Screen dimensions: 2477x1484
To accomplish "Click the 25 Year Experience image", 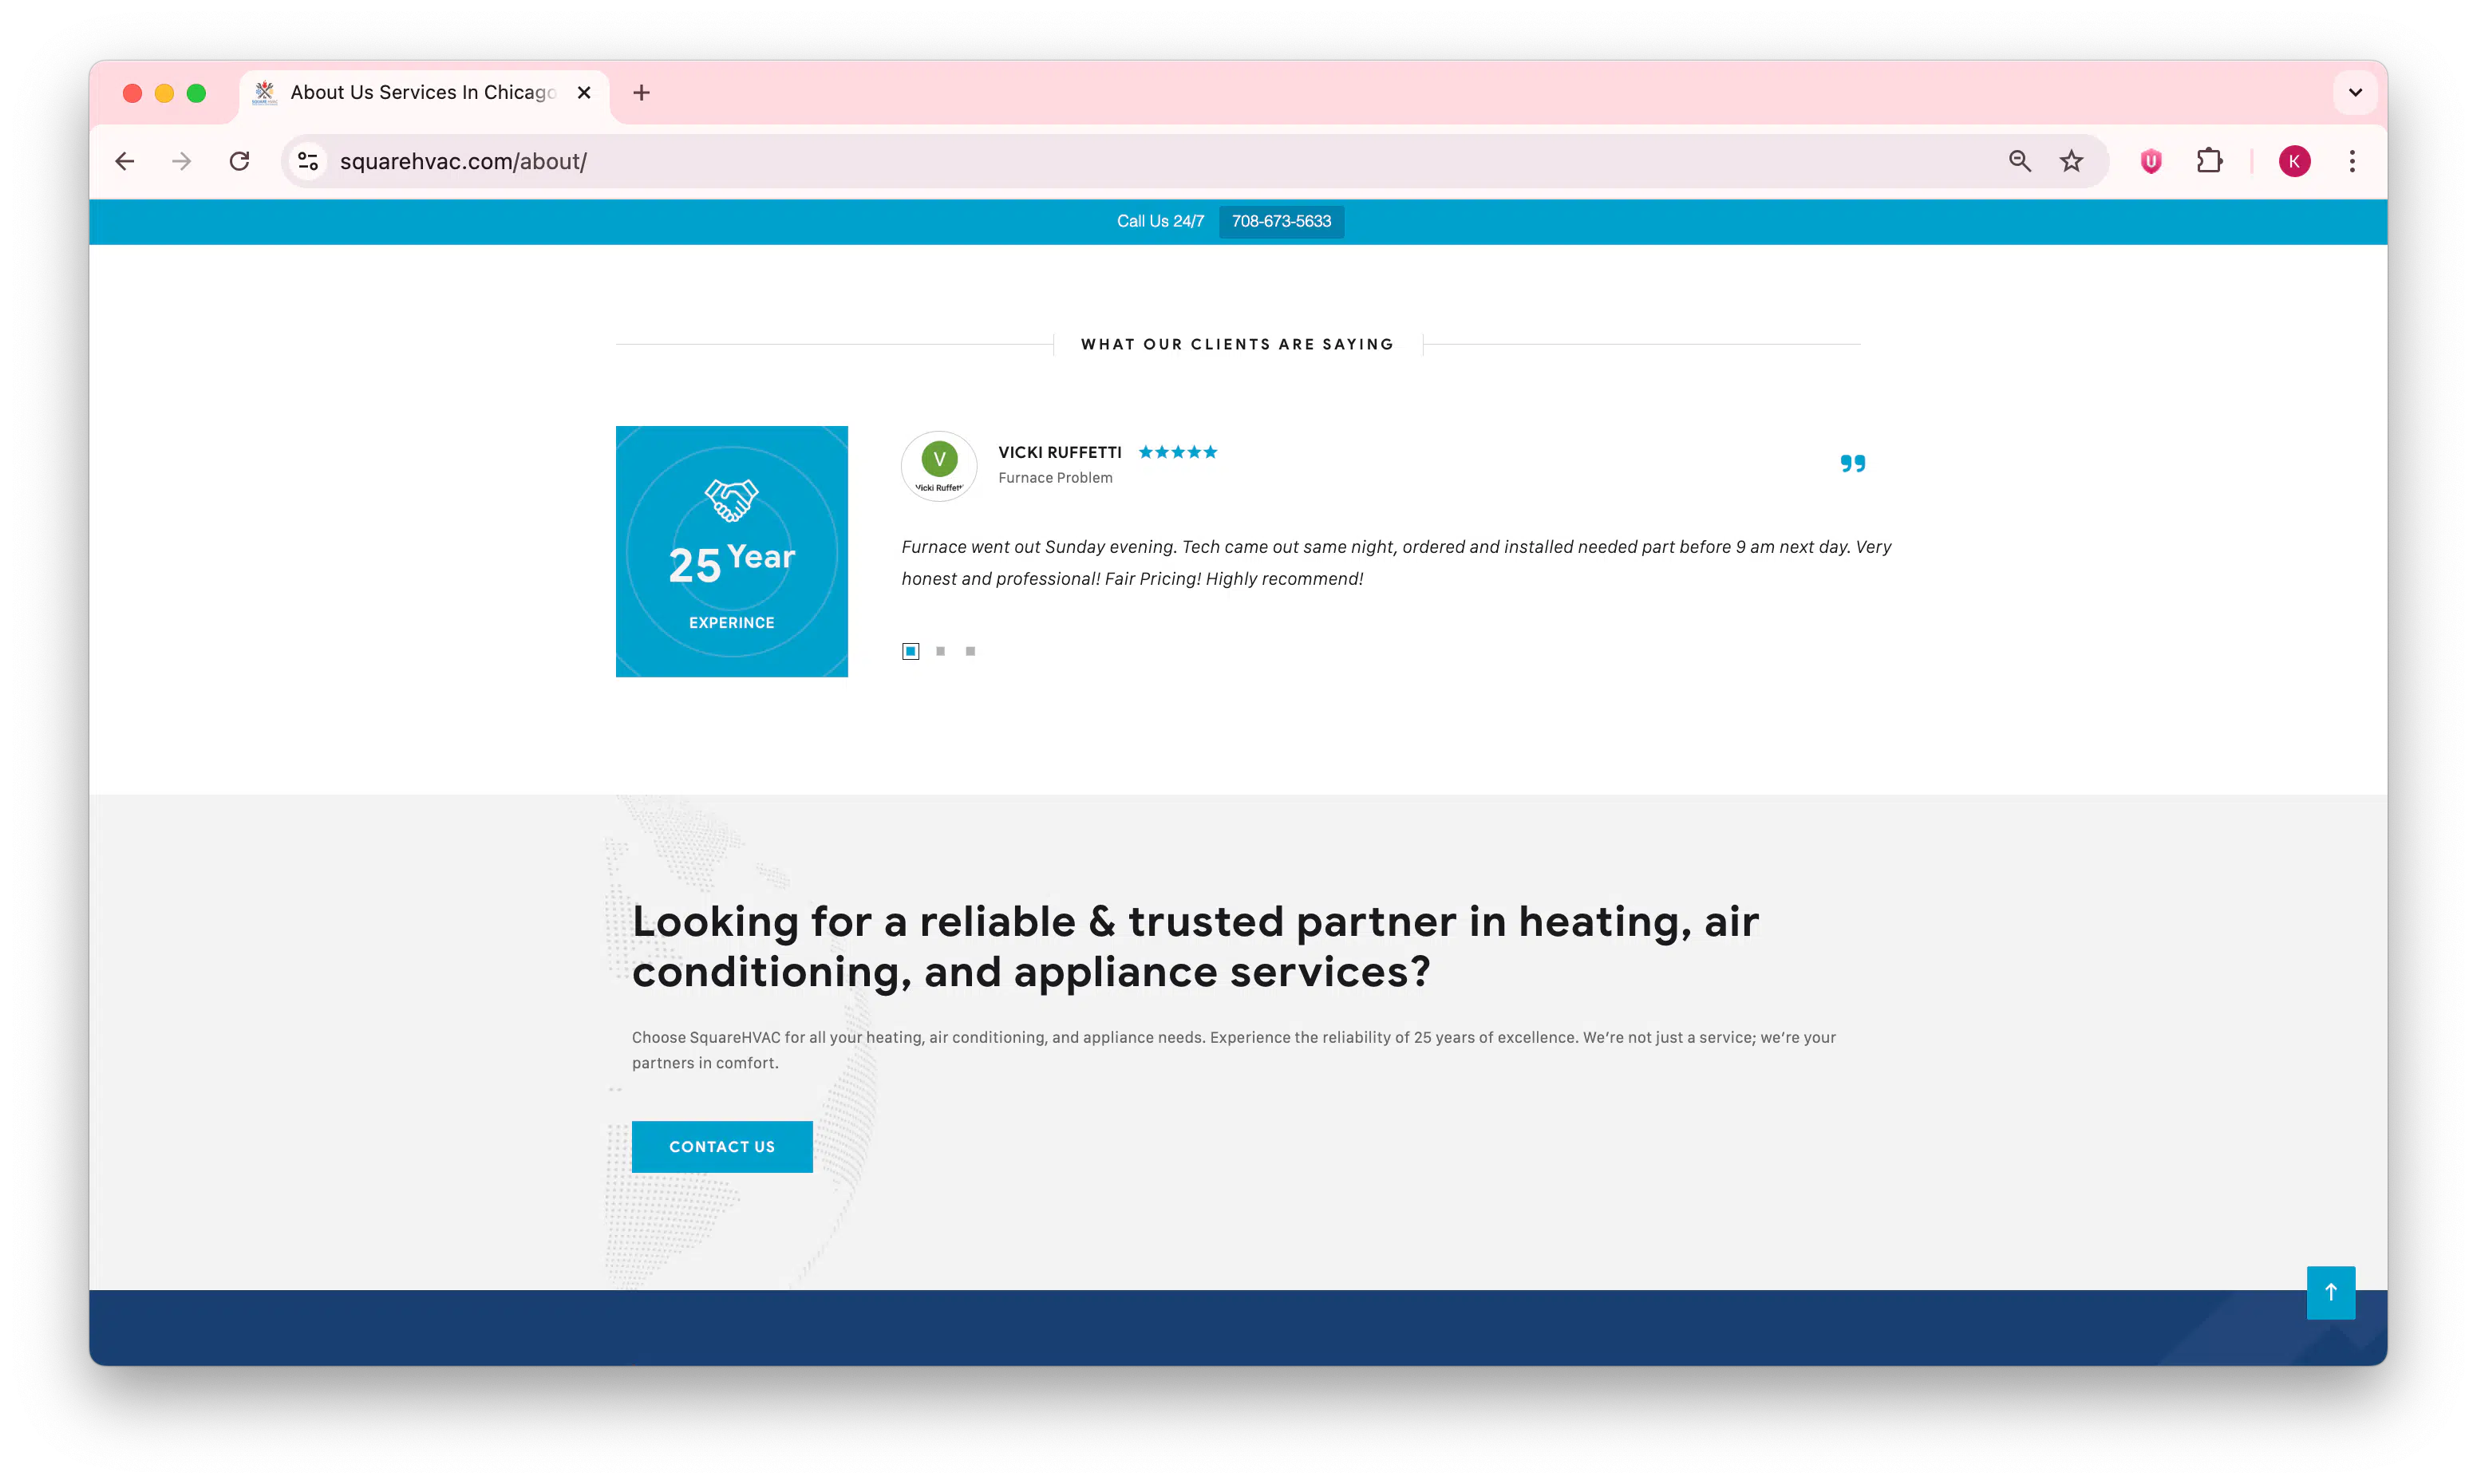I will (x=731, y=551).
